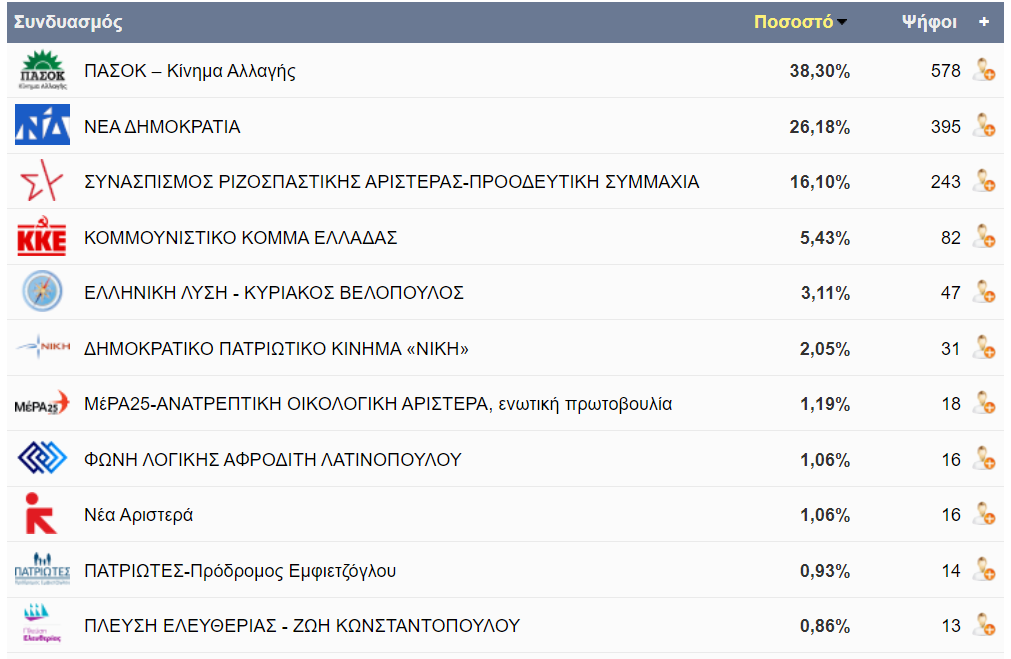This screenshot has width=1011, height=659.
Task: Select the ΝΙΚΗ movement logo
Action: (x=41, y=347)
